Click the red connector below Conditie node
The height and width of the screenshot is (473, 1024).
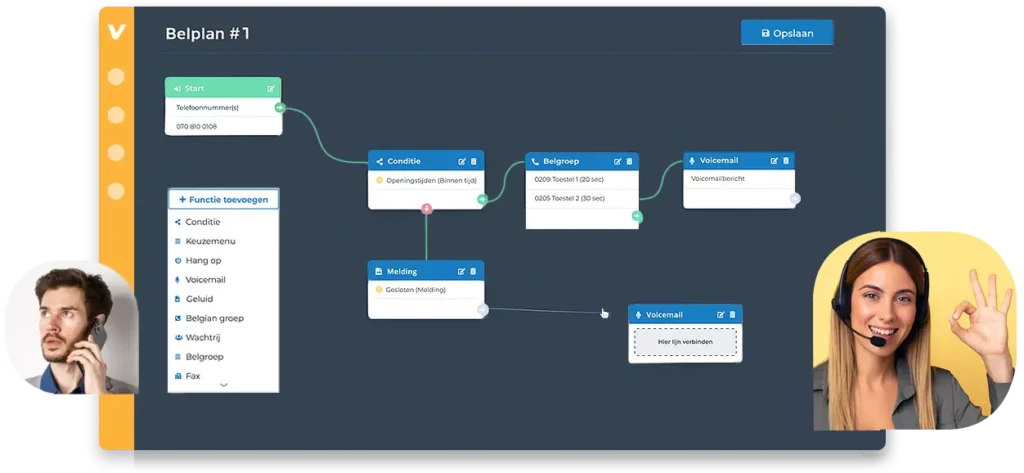click(426, 209)
